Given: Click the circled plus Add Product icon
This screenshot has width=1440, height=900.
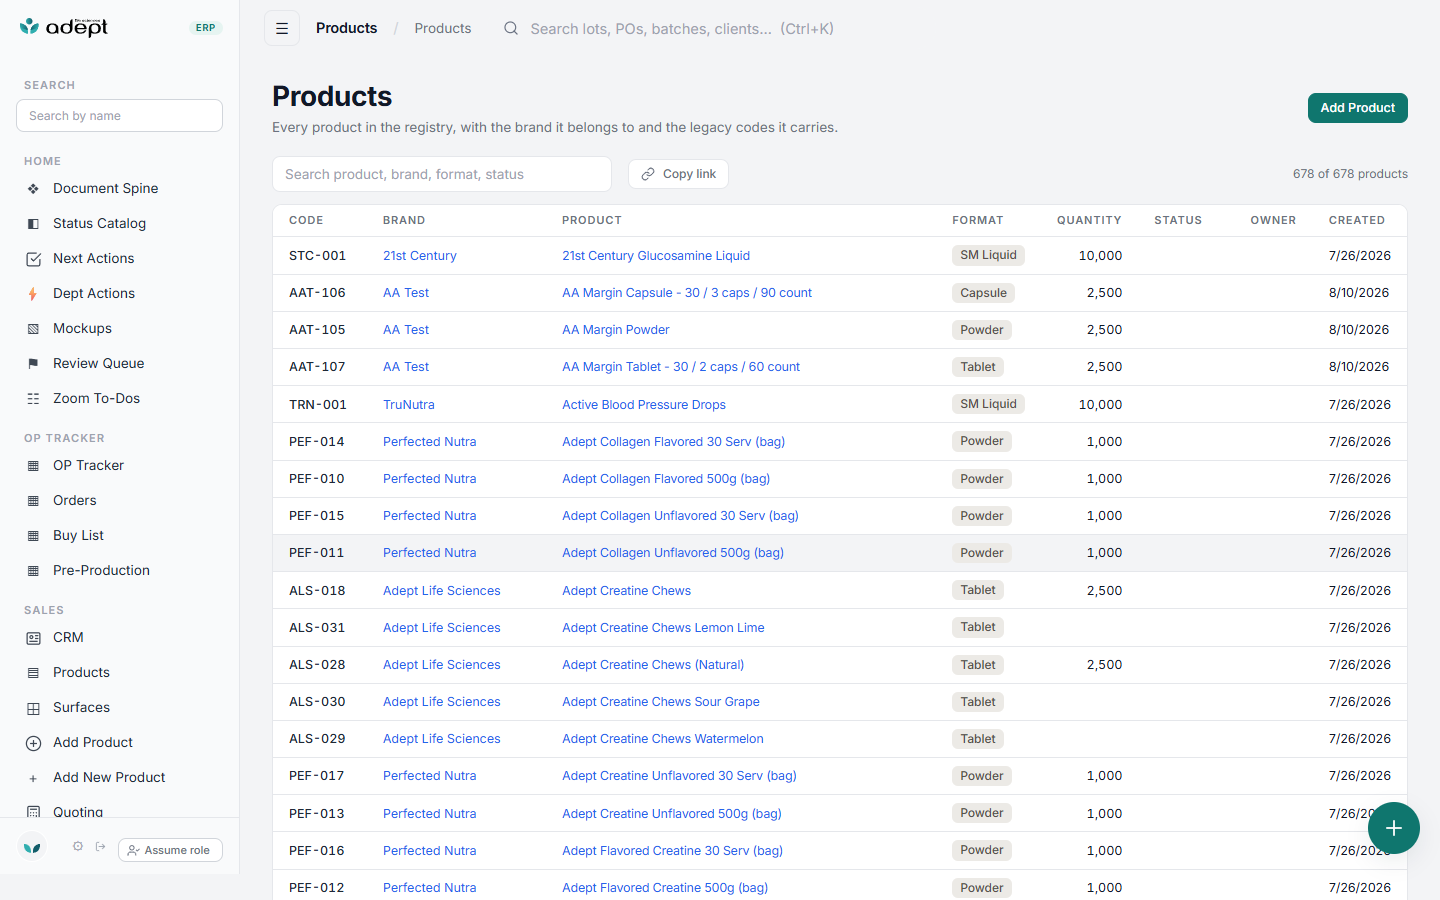Looking at the screenshot, I should pos(33,743).
